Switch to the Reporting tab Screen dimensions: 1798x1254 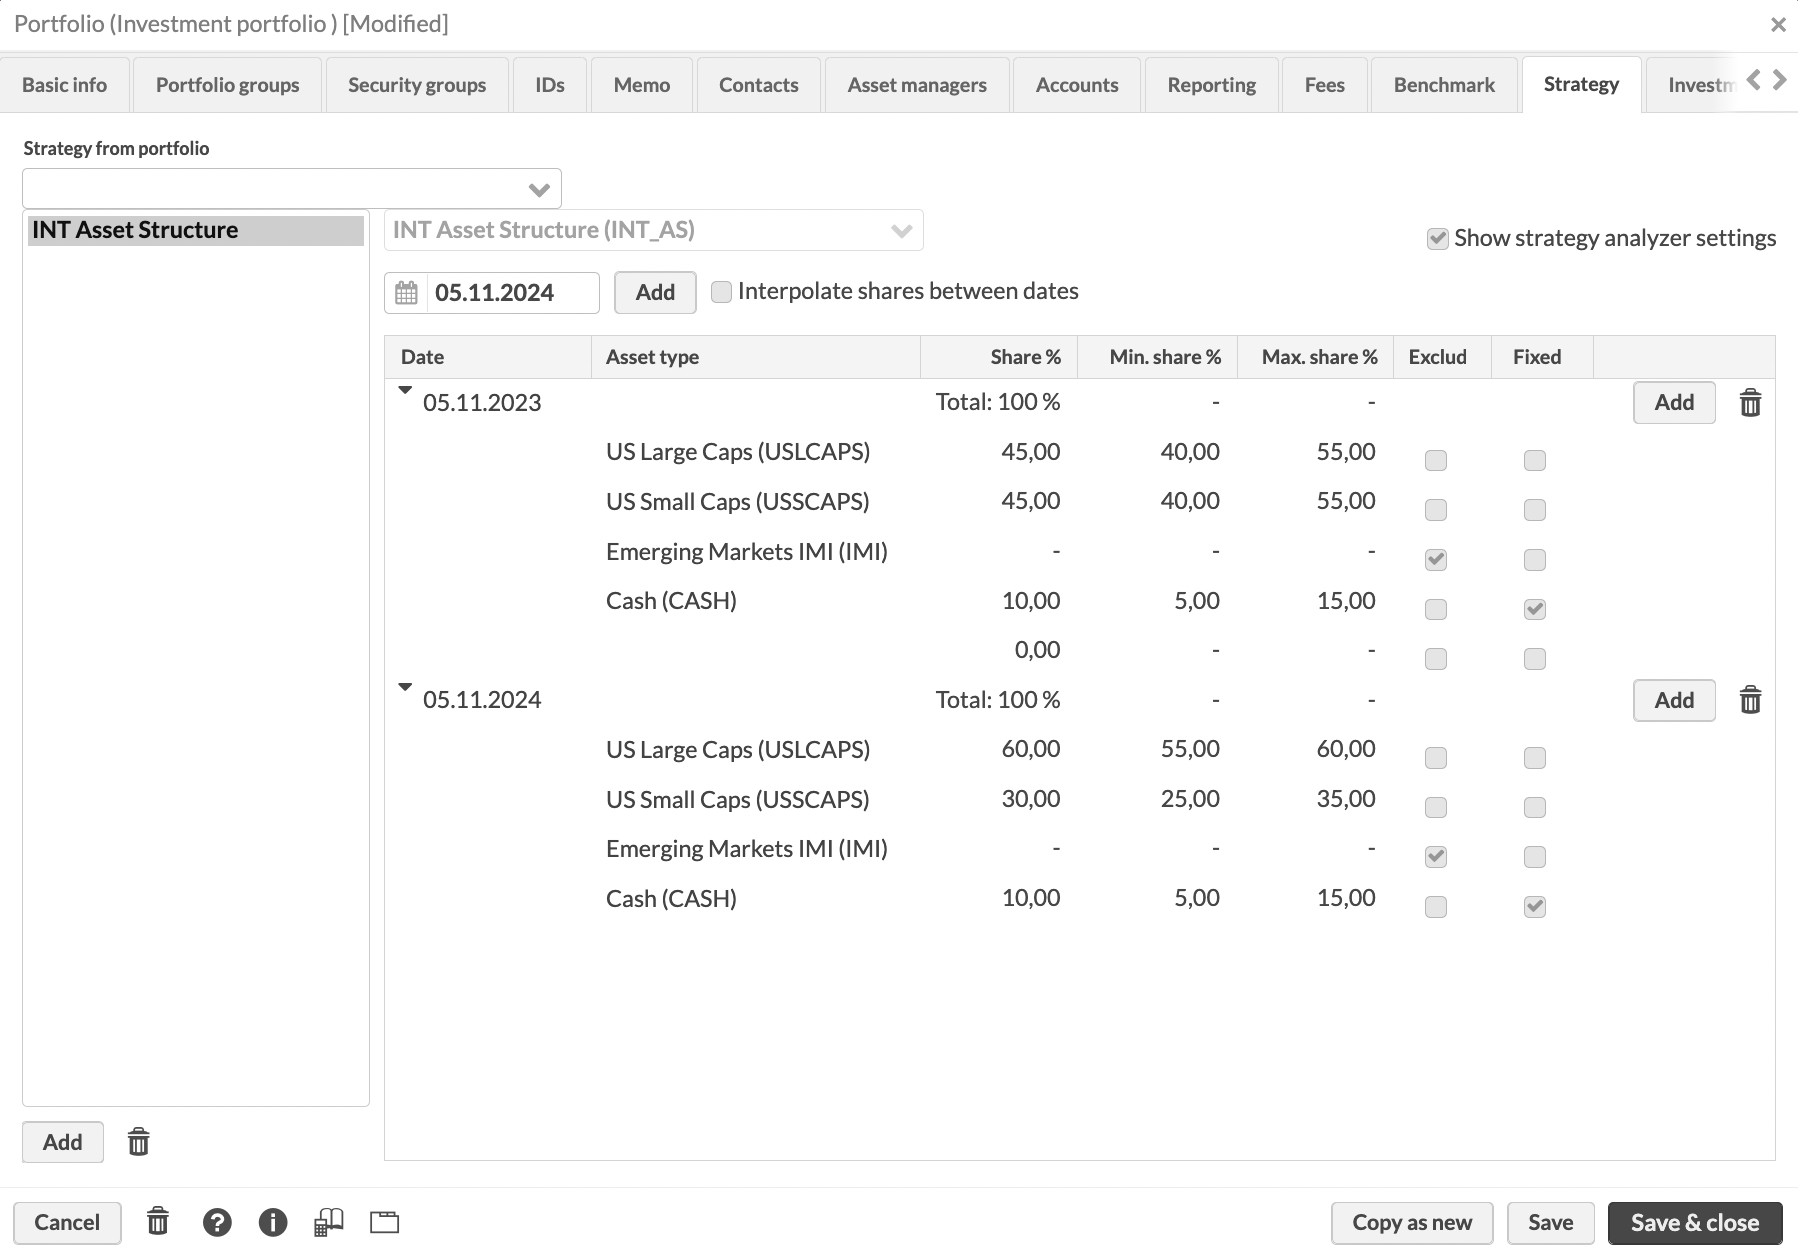coord(1212,85)
